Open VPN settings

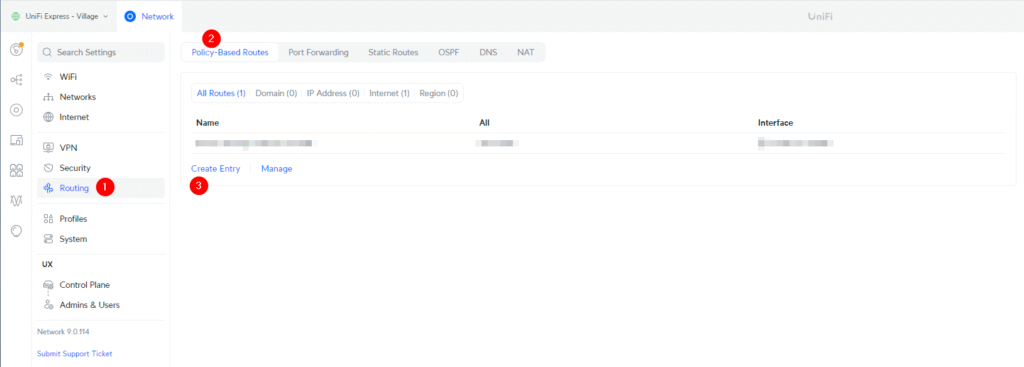click(101, 148)
